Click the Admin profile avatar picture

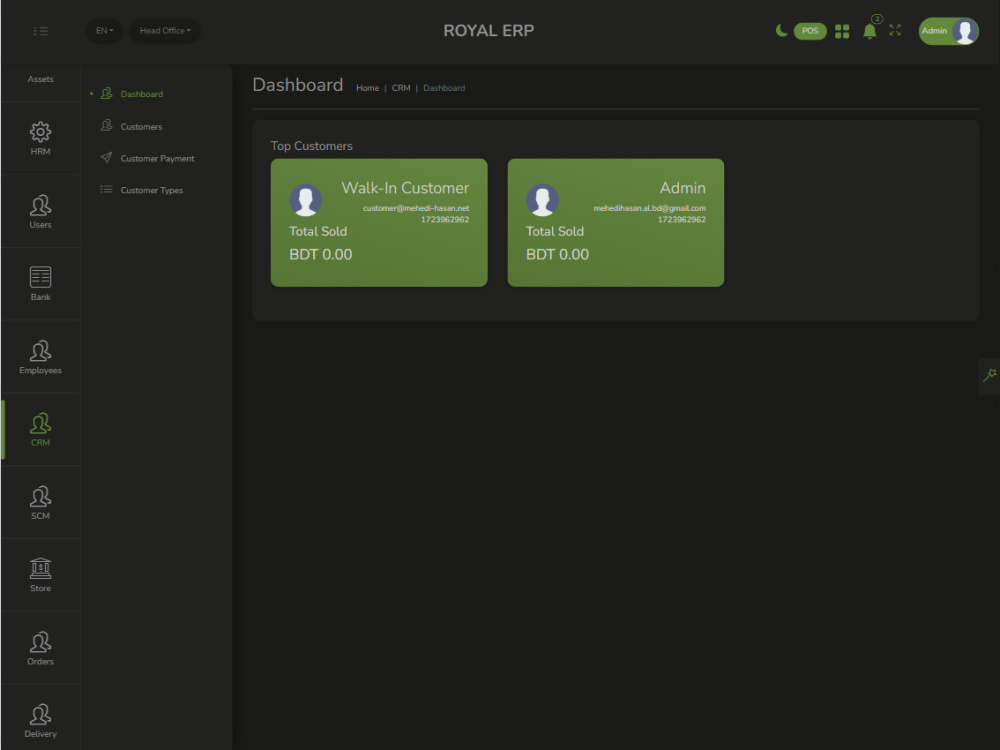click(965, 31)
